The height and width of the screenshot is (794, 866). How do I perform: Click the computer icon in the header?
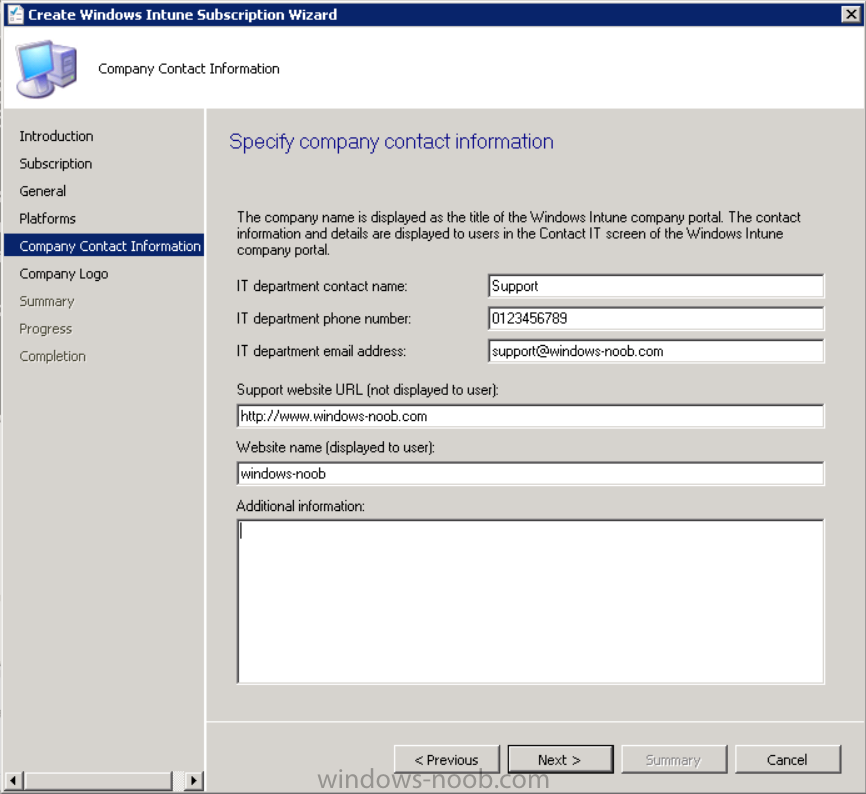(x=46, y=69)
